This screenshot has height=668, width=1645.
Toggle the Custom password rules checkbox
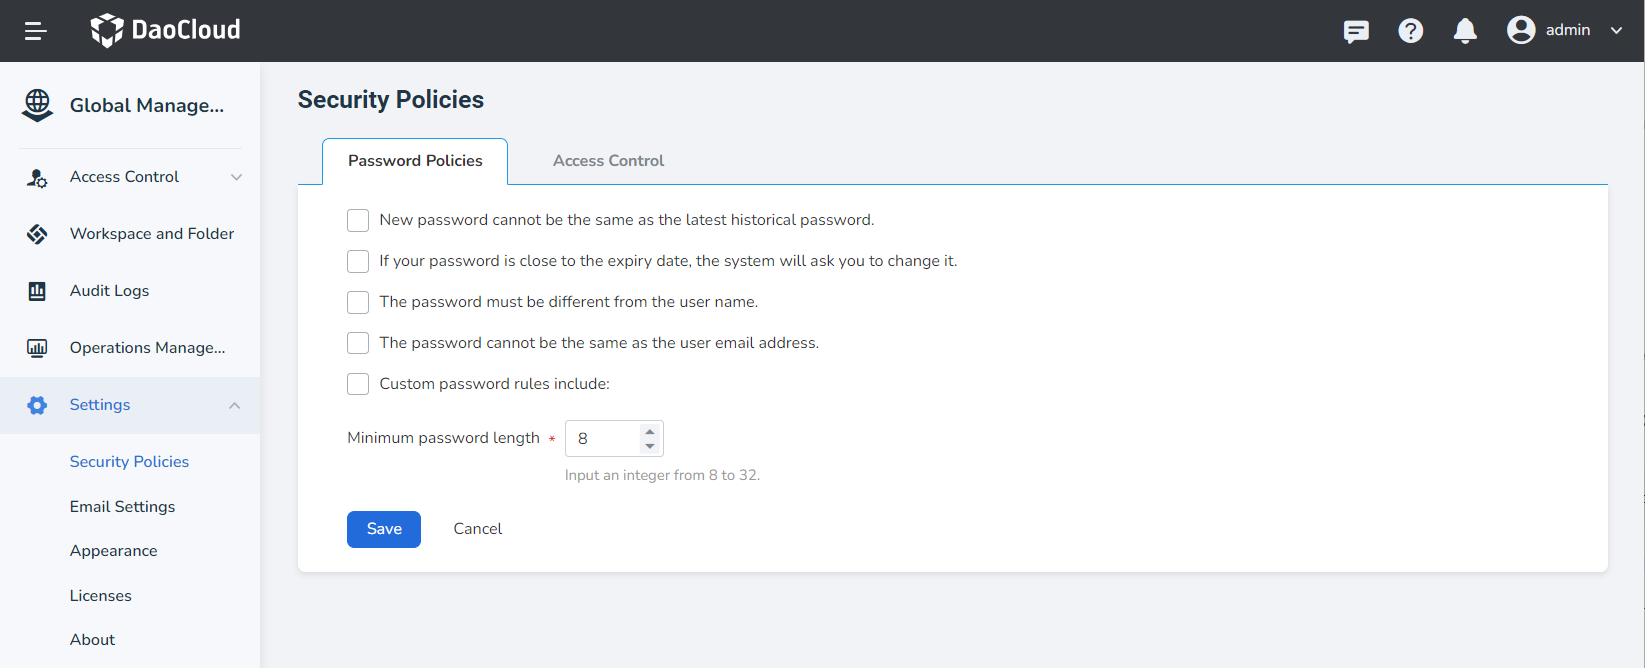click(x=358, y=384)
